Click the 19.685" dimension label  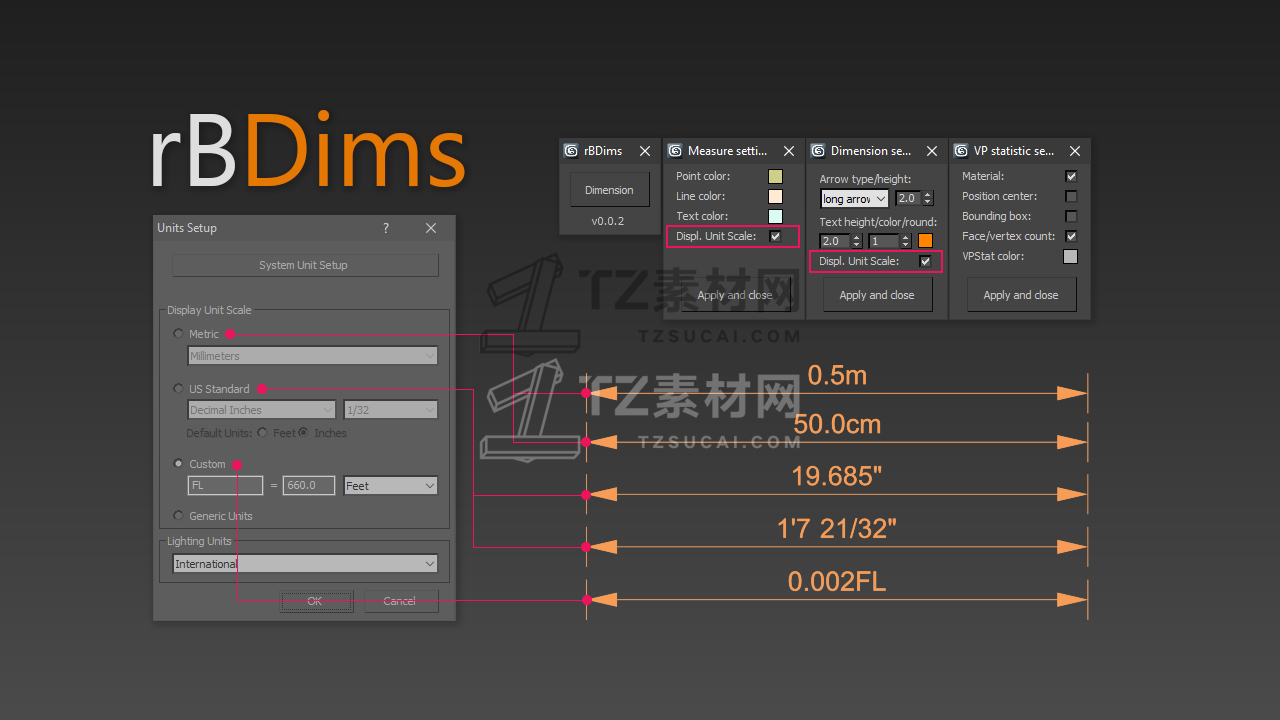837,476
